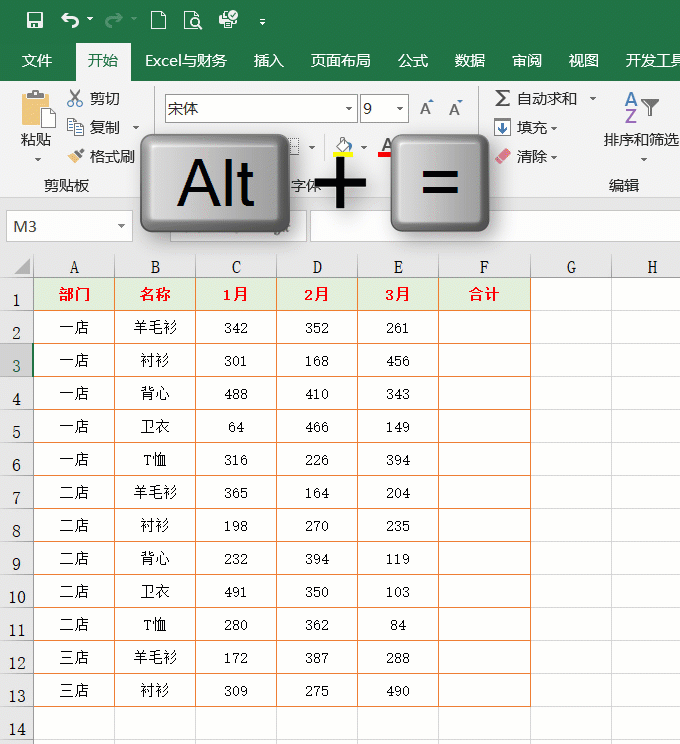Click the New blank document icon
680x744 pixels.
coord(158,20)
